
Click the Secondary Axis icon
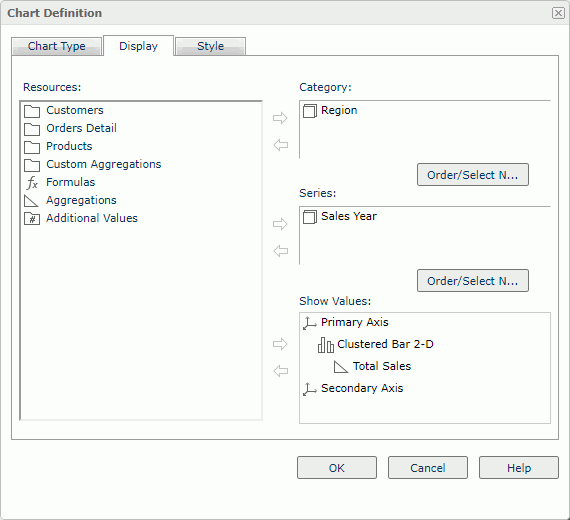click(310, 389)
